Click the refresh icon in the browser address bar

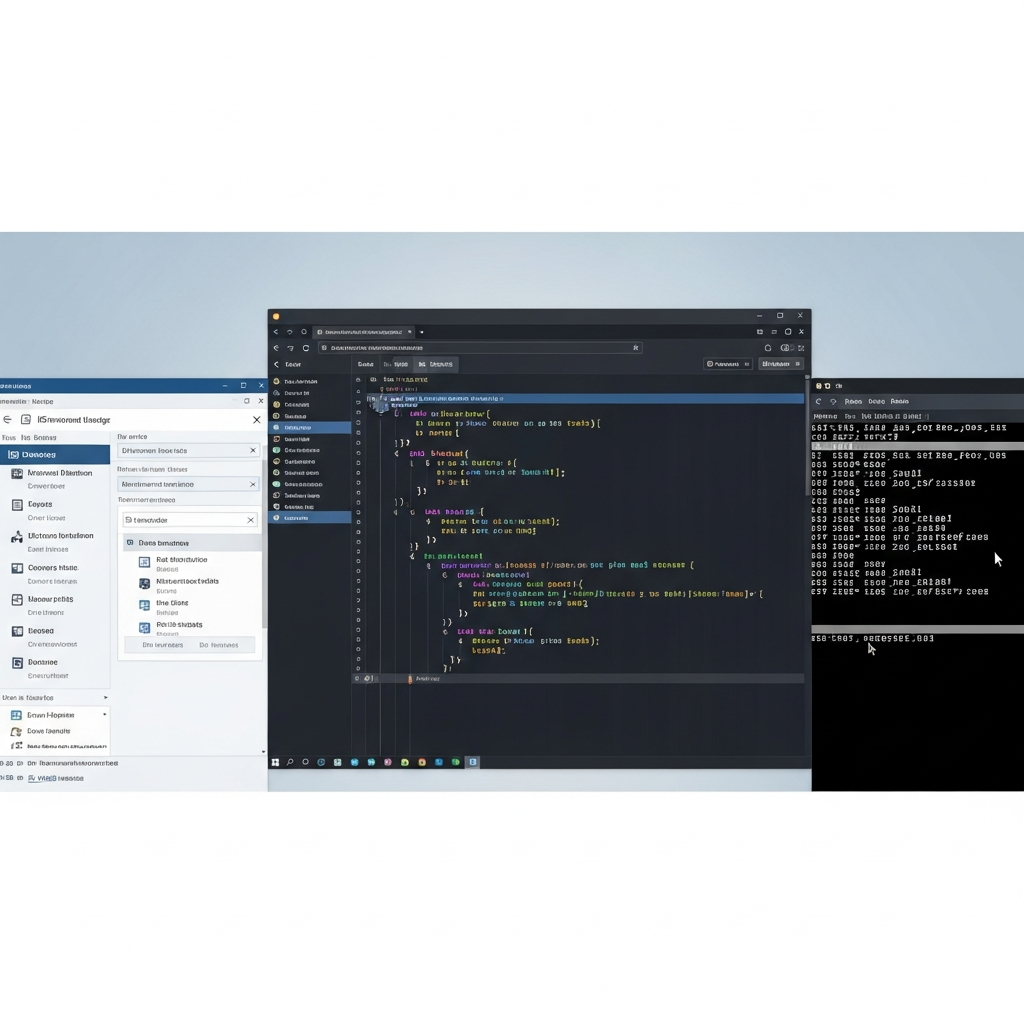(x=306, y=347)
